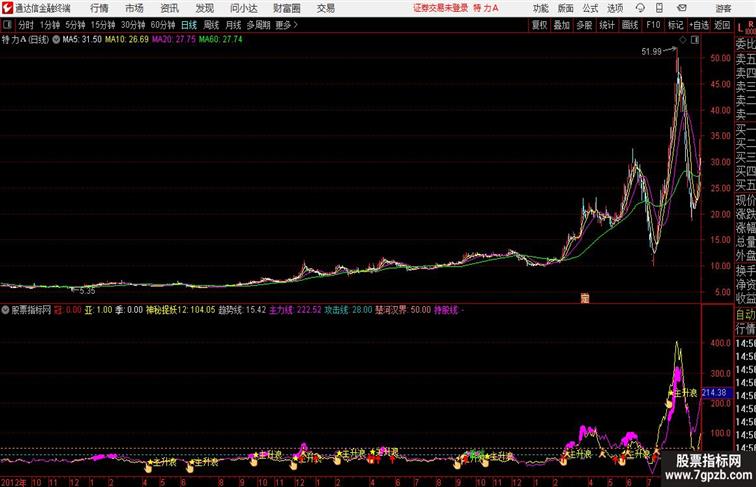The width and height of the screenshot is (756, 487).
Task: Toggle the left panel icon beside 分时
Action: (x=7, y=25)
